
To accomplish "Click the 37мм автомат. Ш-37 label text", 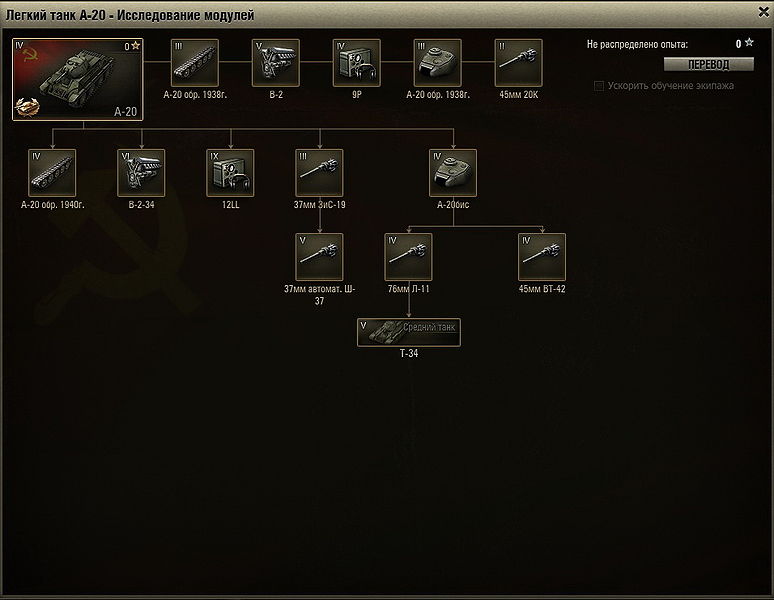I will coord(319,295).
